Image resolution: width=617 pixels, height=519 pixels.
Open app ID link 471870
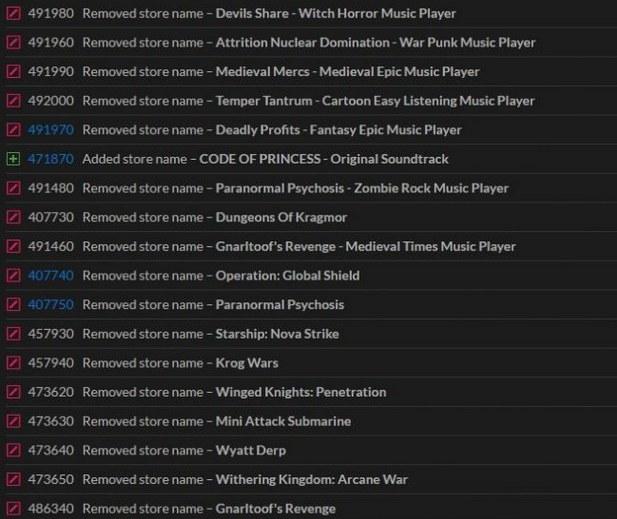tap(51, 159)
